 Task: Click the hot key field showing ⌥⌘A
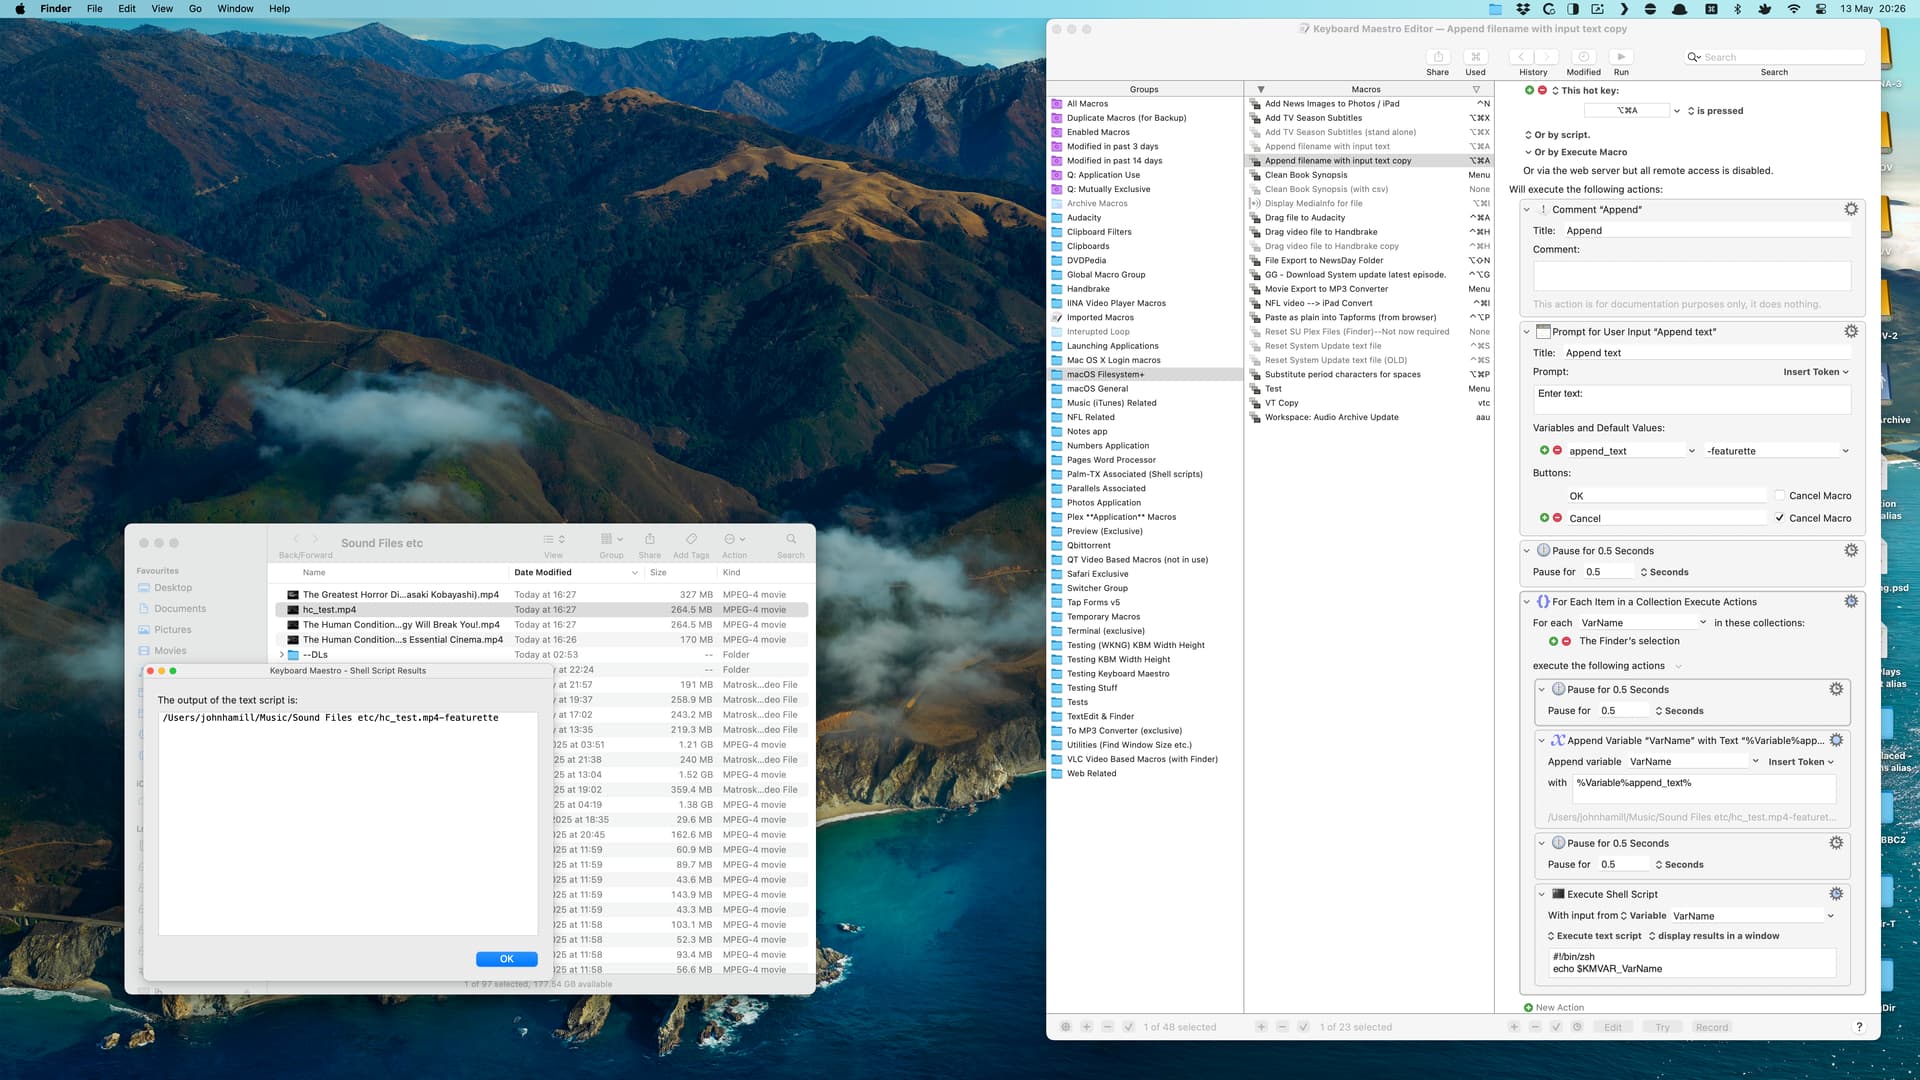pos(1628,111)
